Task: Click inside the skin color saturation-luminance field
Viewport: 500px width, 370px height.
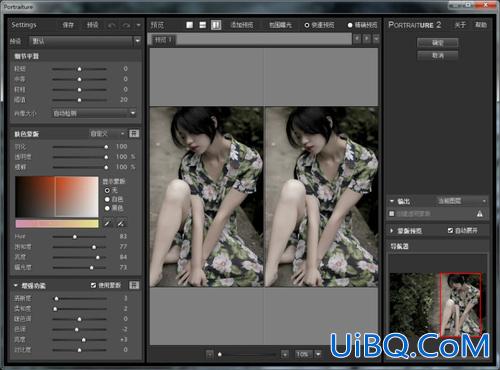Action: pyautogui.click(x=57, y=197)
